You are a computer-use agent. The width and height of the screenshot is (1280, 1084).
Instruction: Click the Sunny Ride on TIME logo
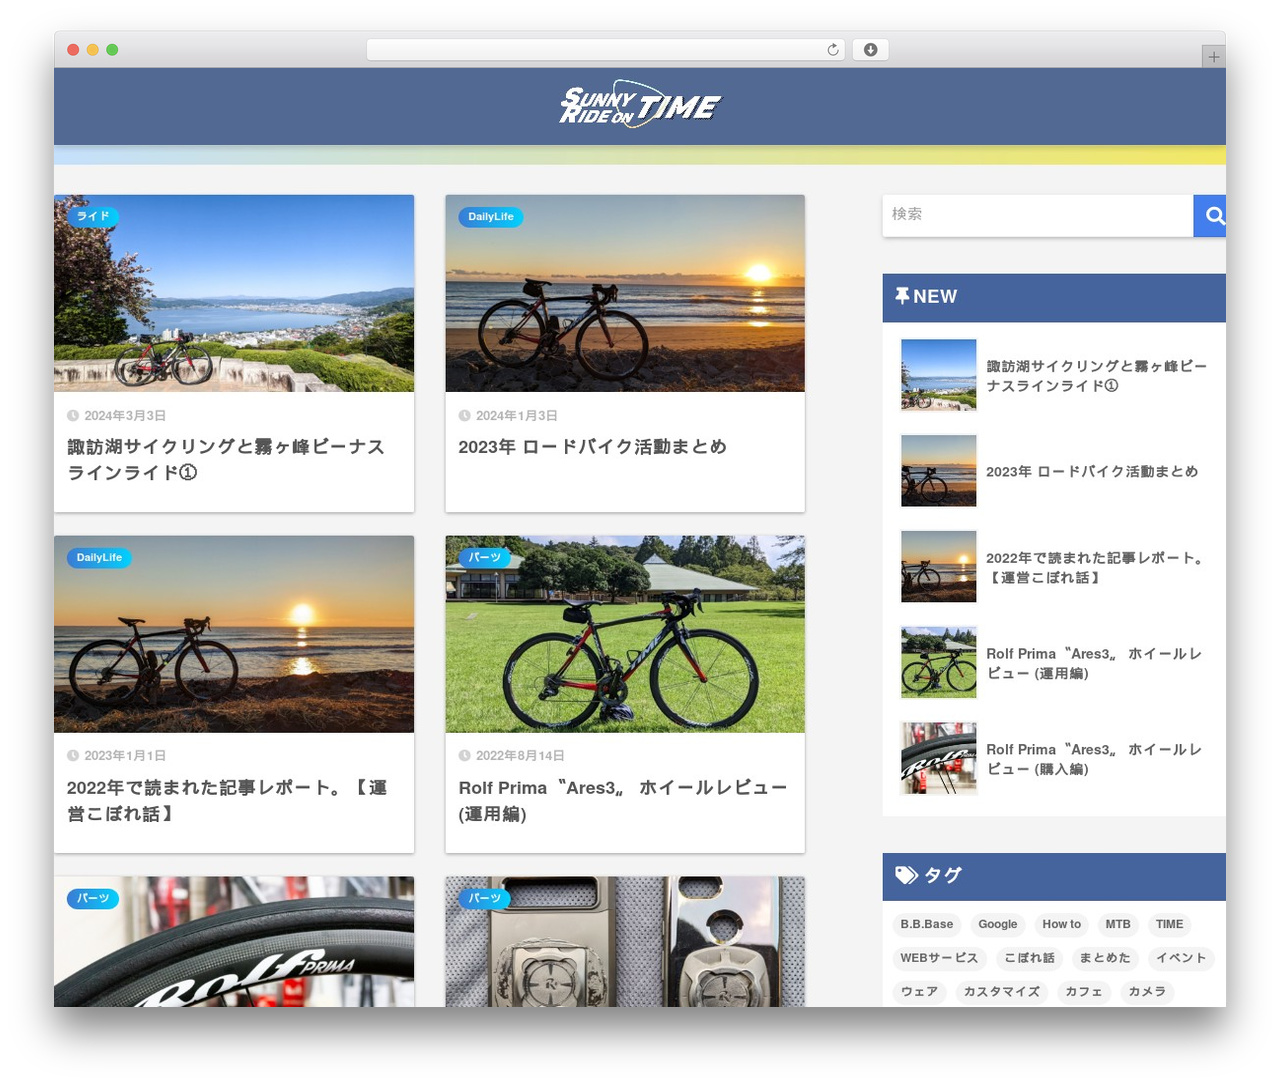pyautogui.click(x=640, y=104)
